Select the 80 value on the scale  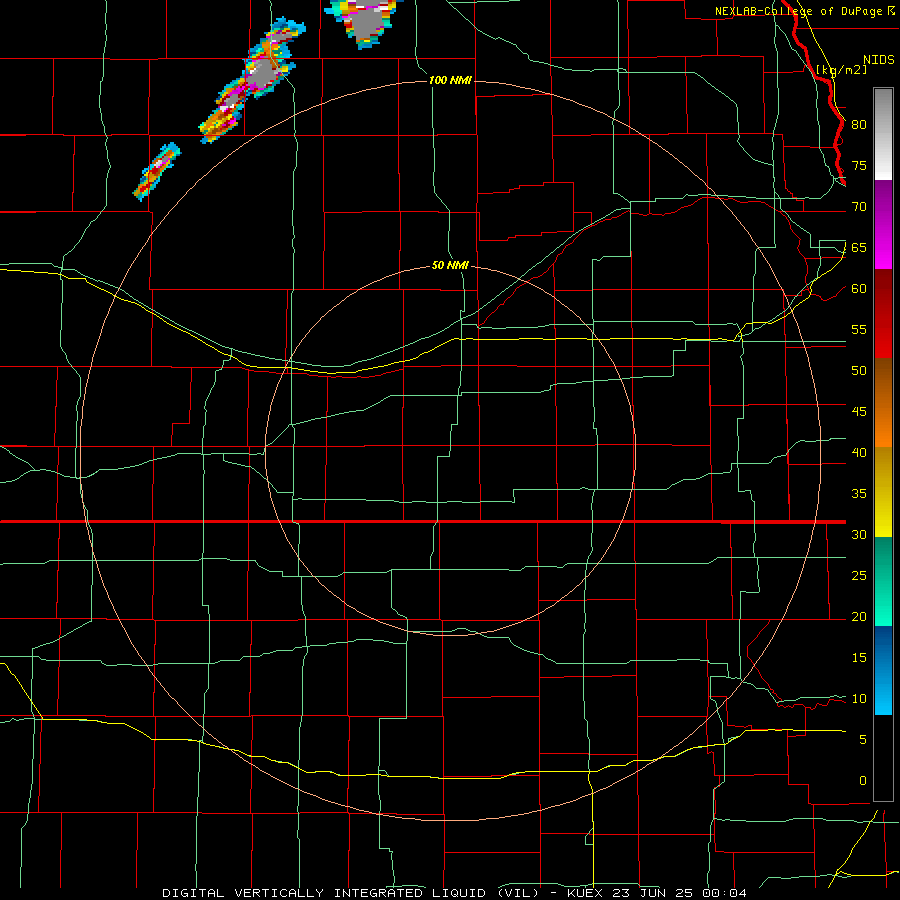(x=859, y=125)
